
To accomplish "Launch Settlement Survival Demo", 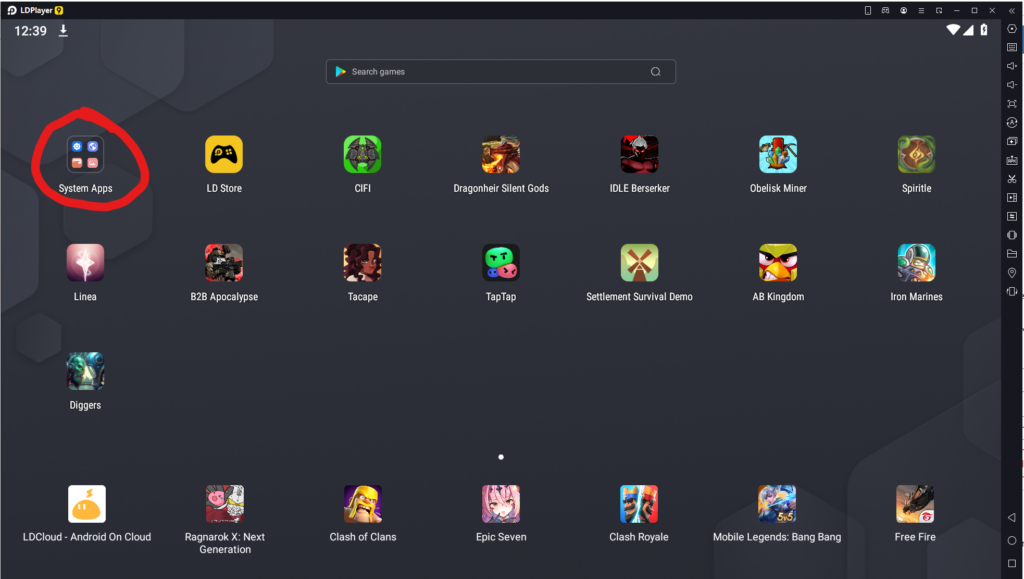I will [x=639, y=263].
